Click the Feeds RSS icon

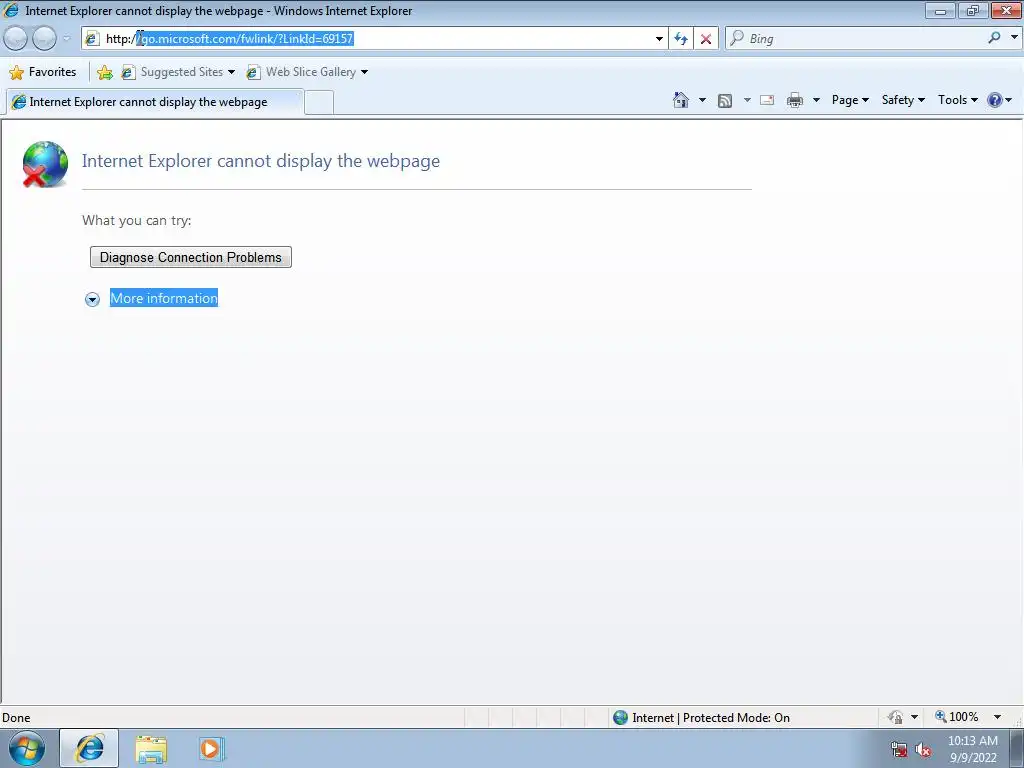(724, 100)
